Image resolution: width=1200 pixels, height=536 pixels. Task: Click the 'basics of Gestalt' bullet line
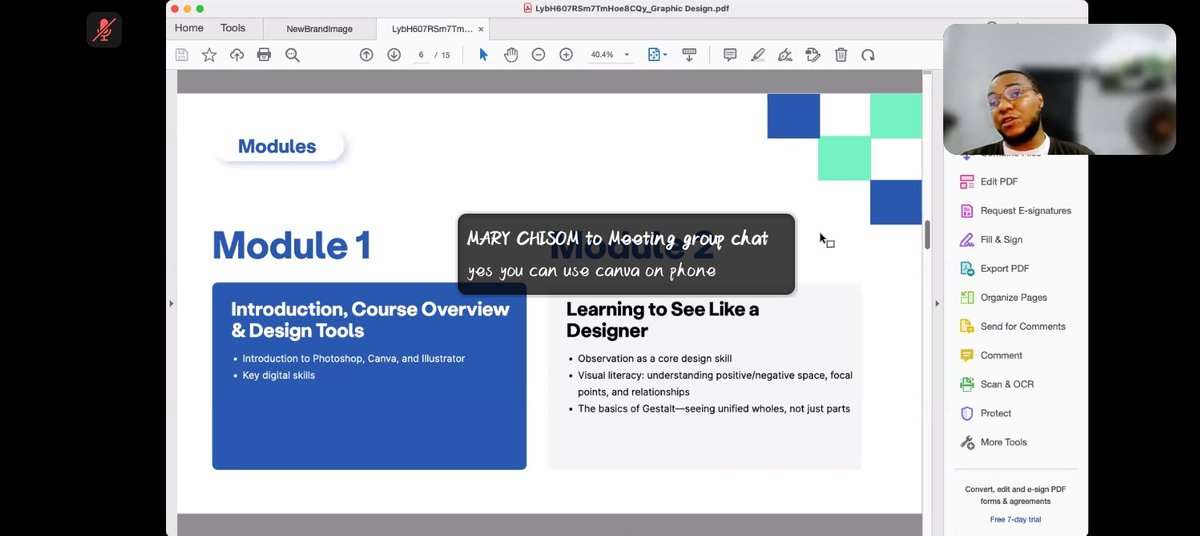[714, 409]
